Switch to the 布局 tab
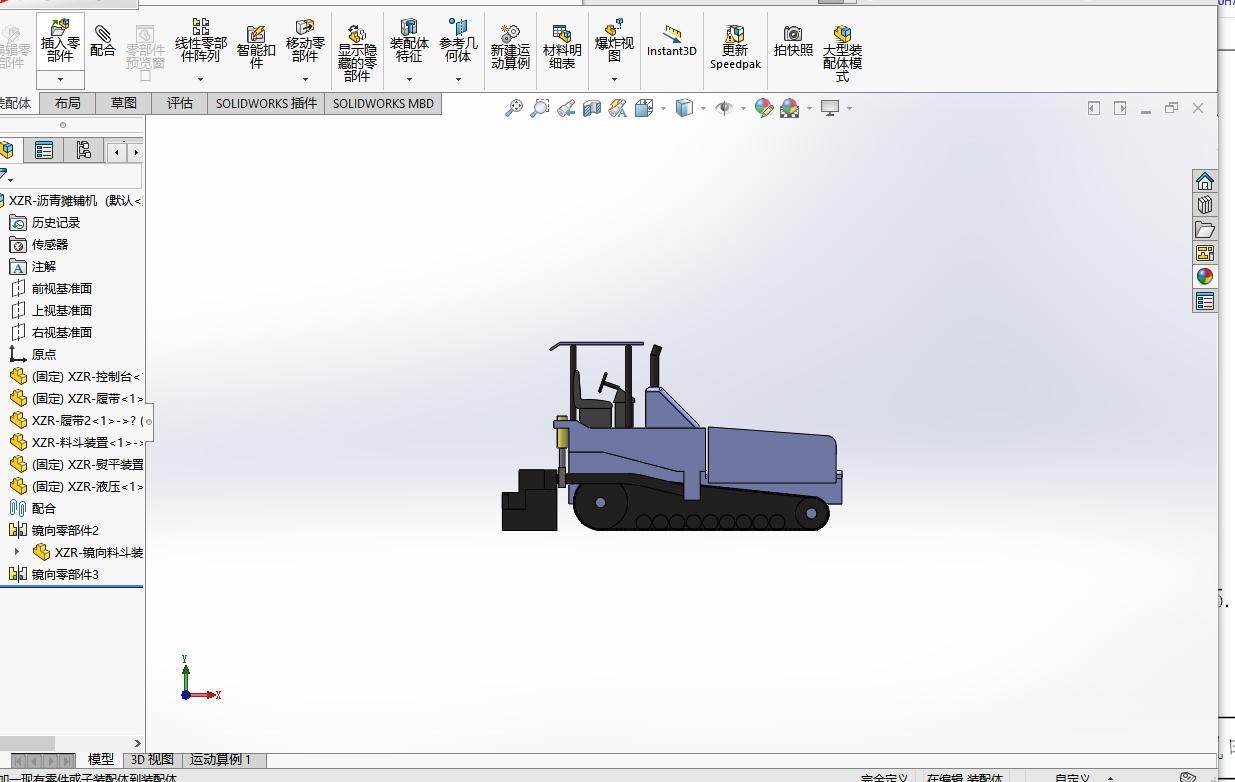Viewport: 1235px width, 782px height. 68,103
